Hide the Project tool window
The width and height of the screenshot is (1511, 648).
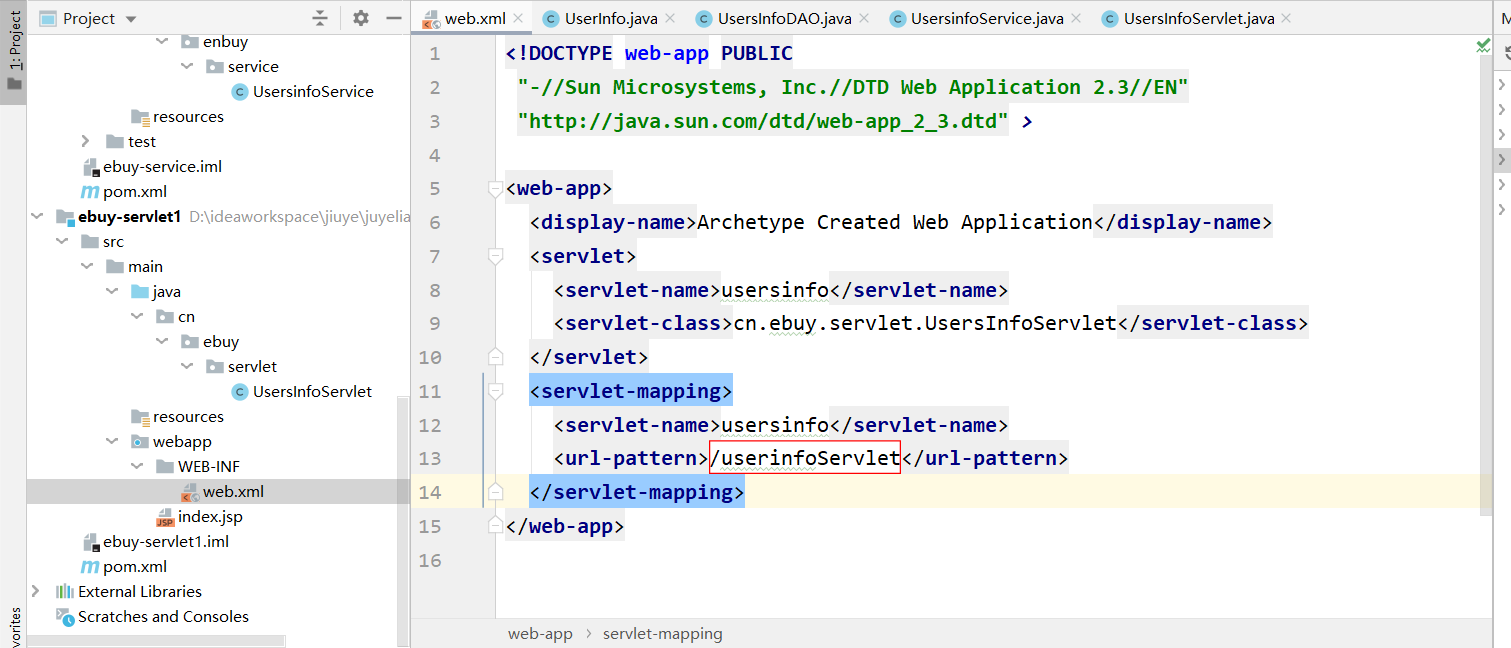(393, 19)
